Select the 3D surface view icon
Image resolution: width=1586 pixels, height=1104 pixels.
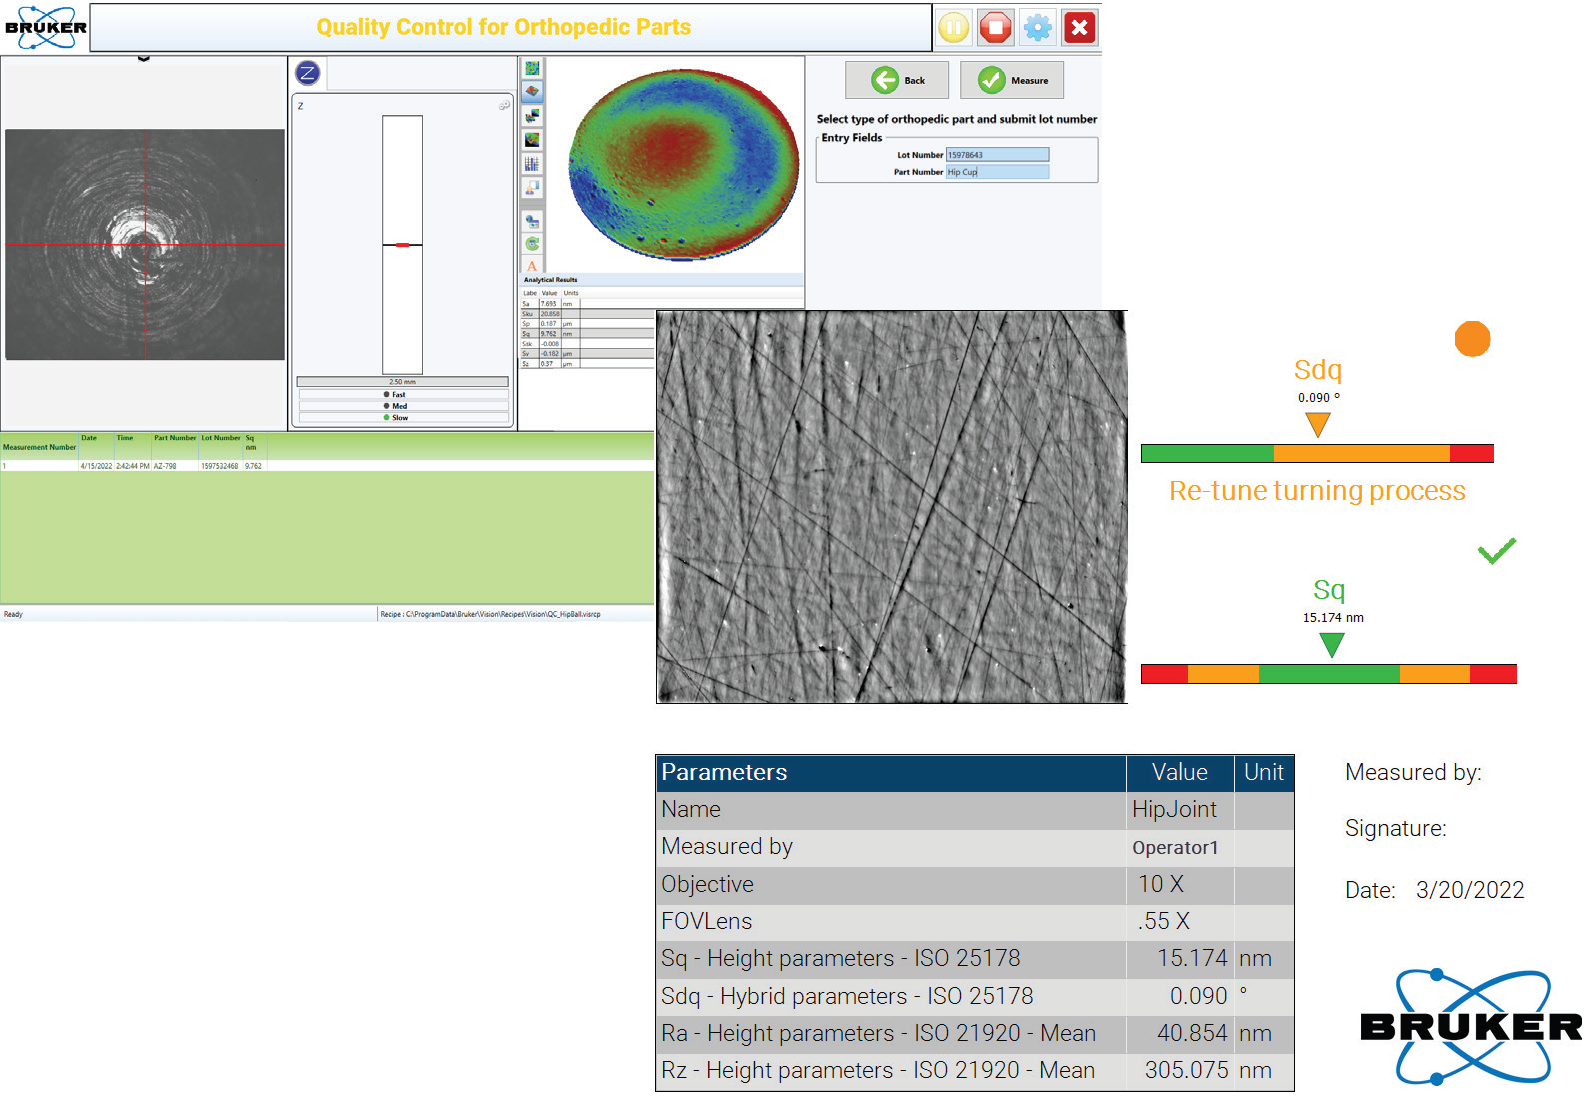532,91
